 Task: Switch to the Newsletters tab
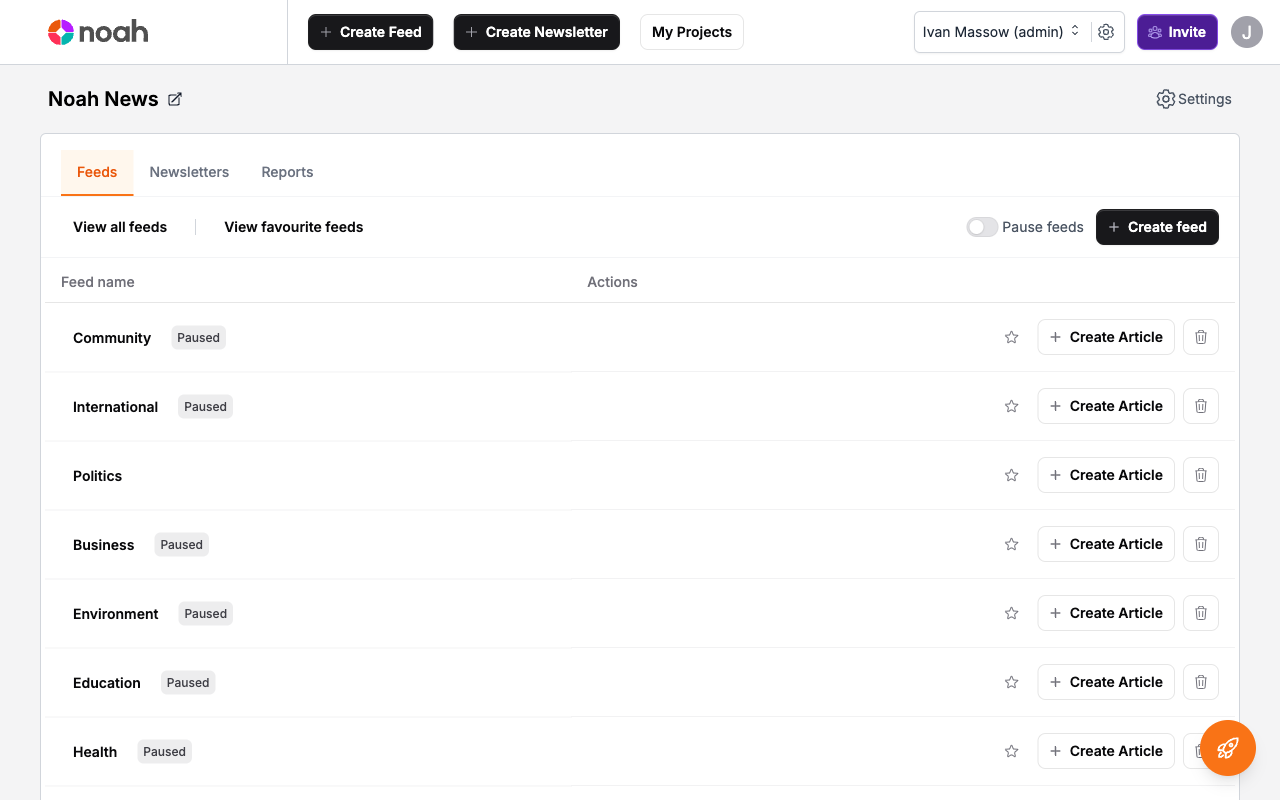click(189, 172)
